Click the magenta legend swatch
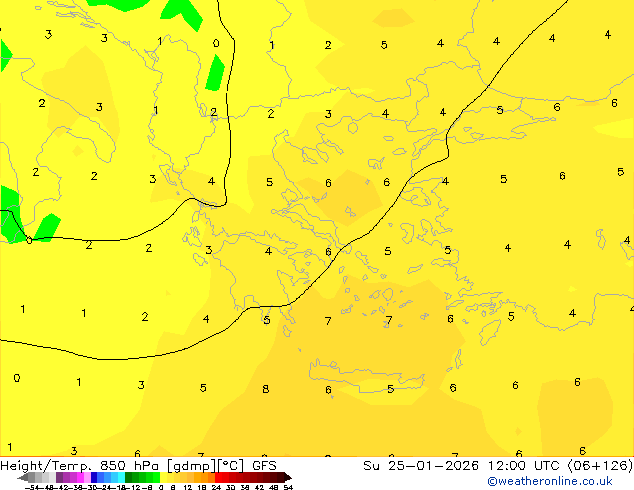 coord(80,477)
